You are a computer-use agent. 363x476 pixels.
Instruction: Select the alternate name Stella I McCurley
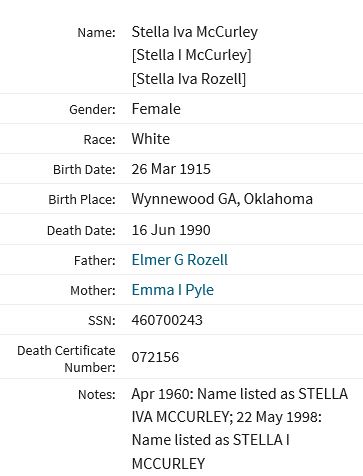point(192,55)
